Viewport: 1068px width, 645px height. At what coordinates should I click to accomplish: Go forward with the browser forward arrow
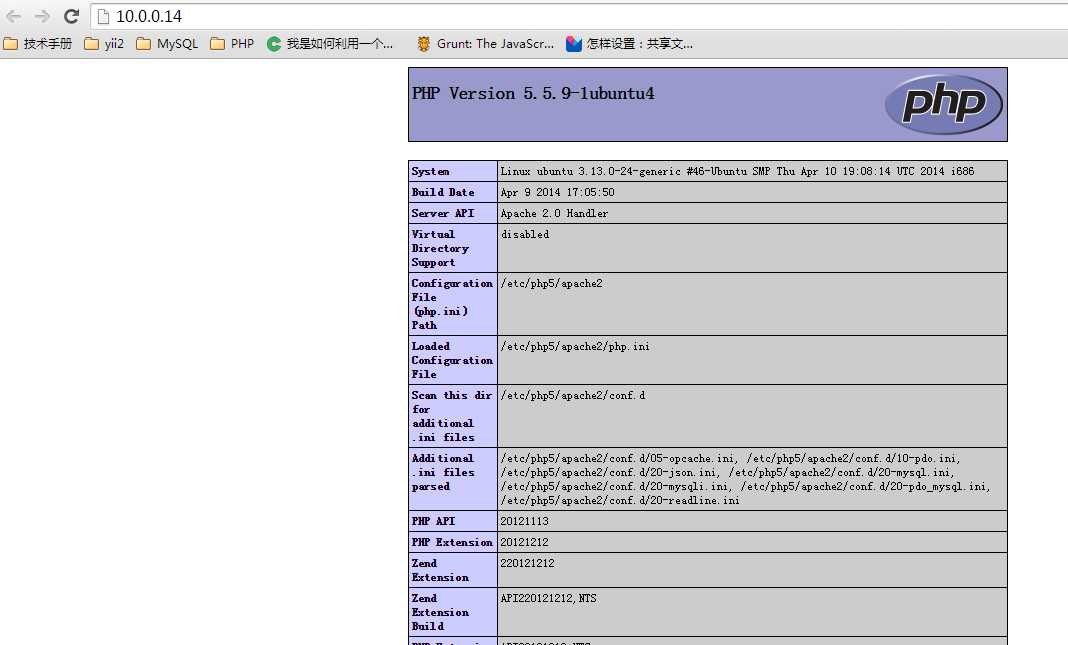(42, 16)
